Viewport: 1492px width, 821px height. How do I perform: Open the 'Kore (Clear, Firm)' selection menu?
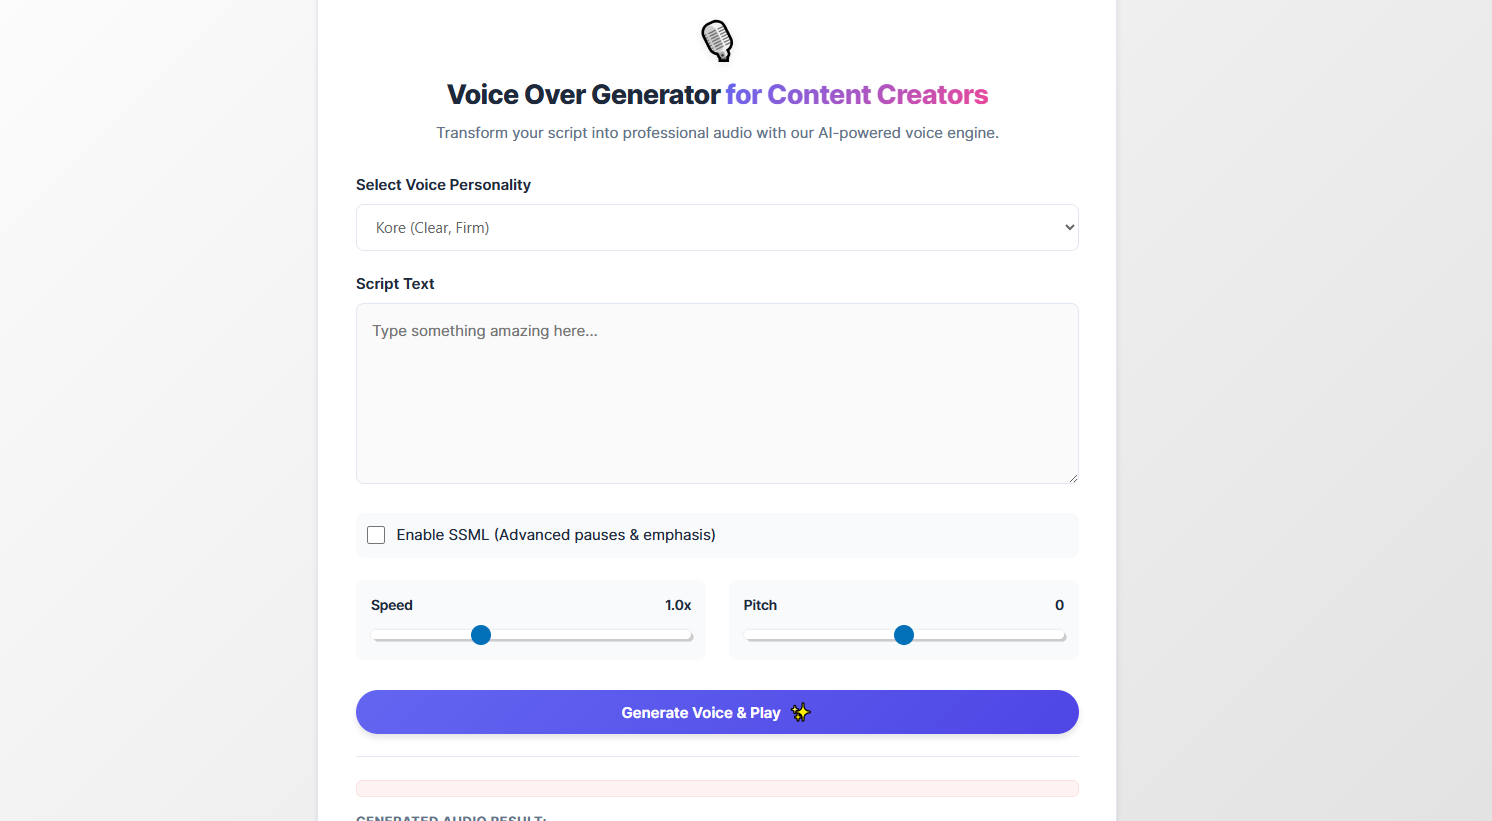tap(716, 227)
